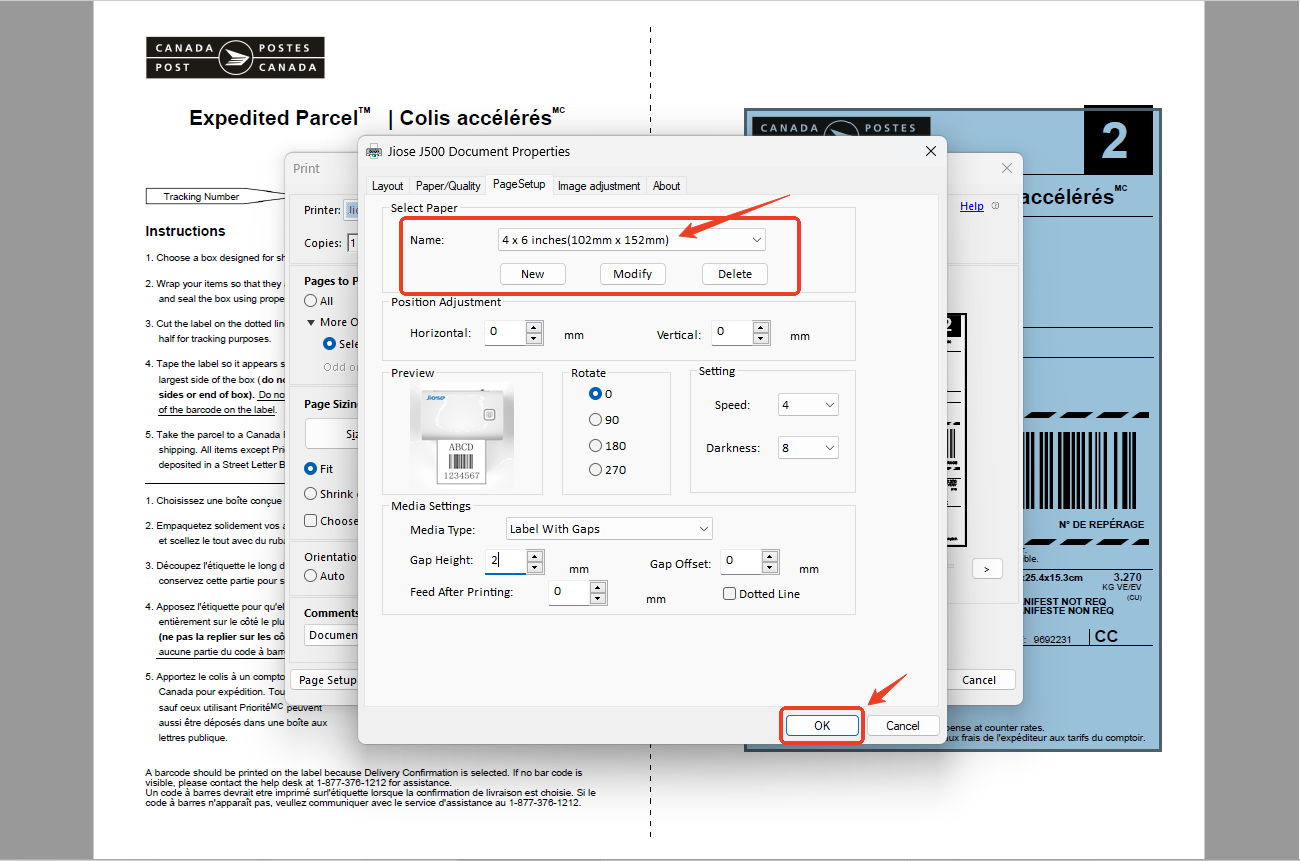Close the Jiose J500 Document Properties dialog
This screenshot has width=1300, height=861.
(931, 151)
